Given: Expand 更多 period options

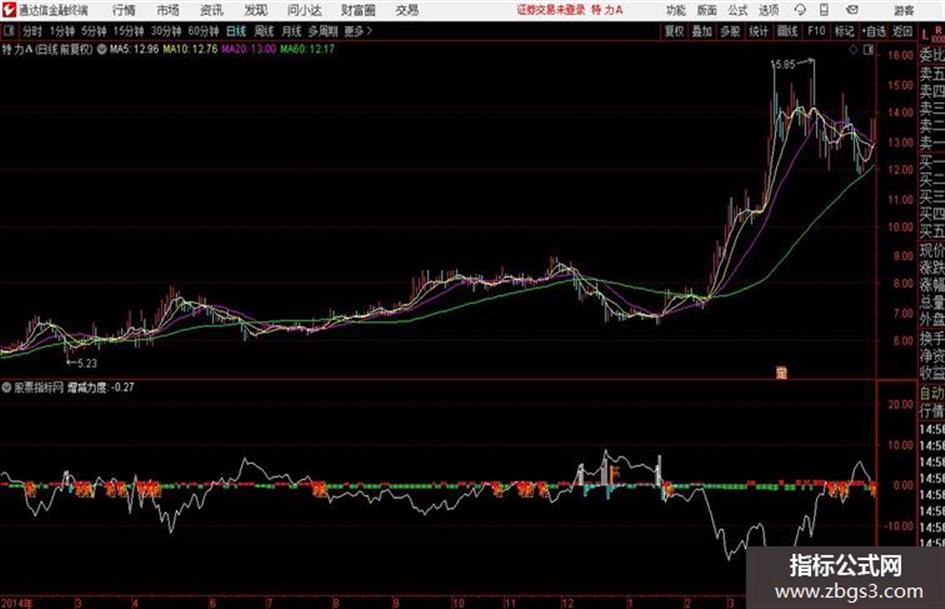Looking at the screenshot, I should coord(358,31).
